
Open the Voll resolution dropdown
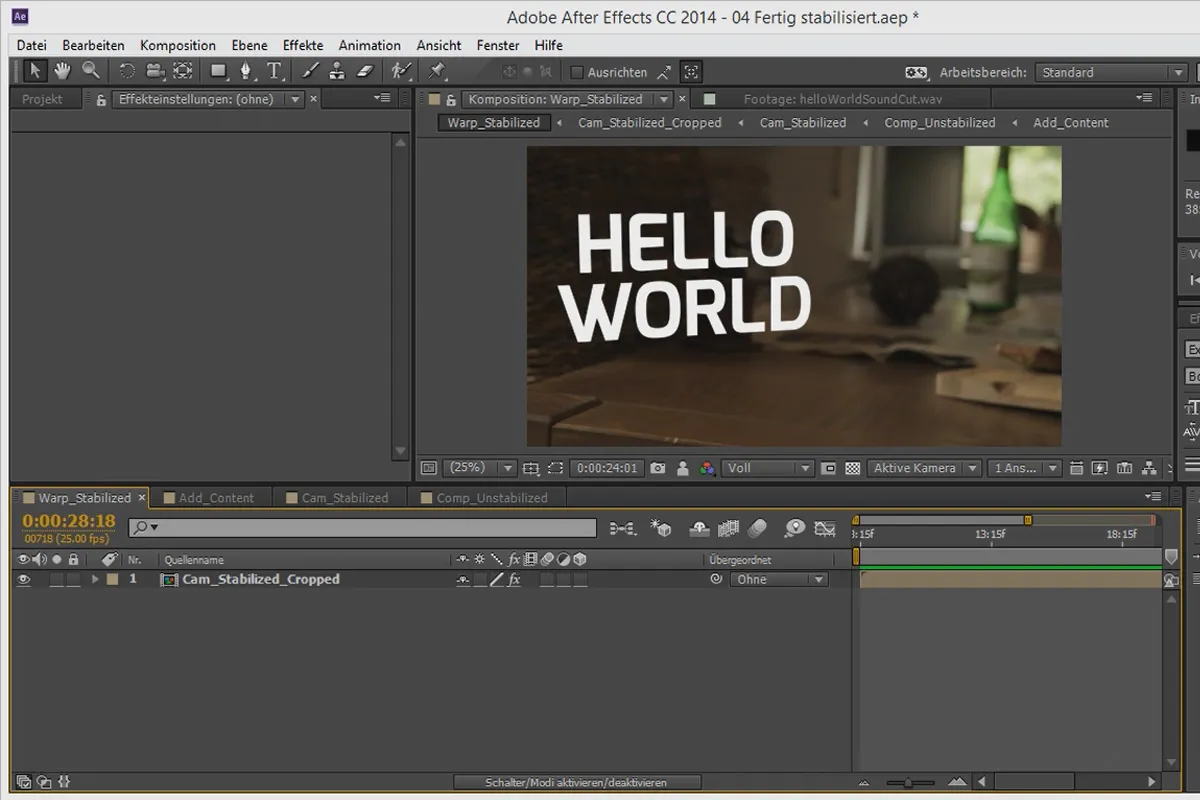pyautogui.click(x=769, y=468)
